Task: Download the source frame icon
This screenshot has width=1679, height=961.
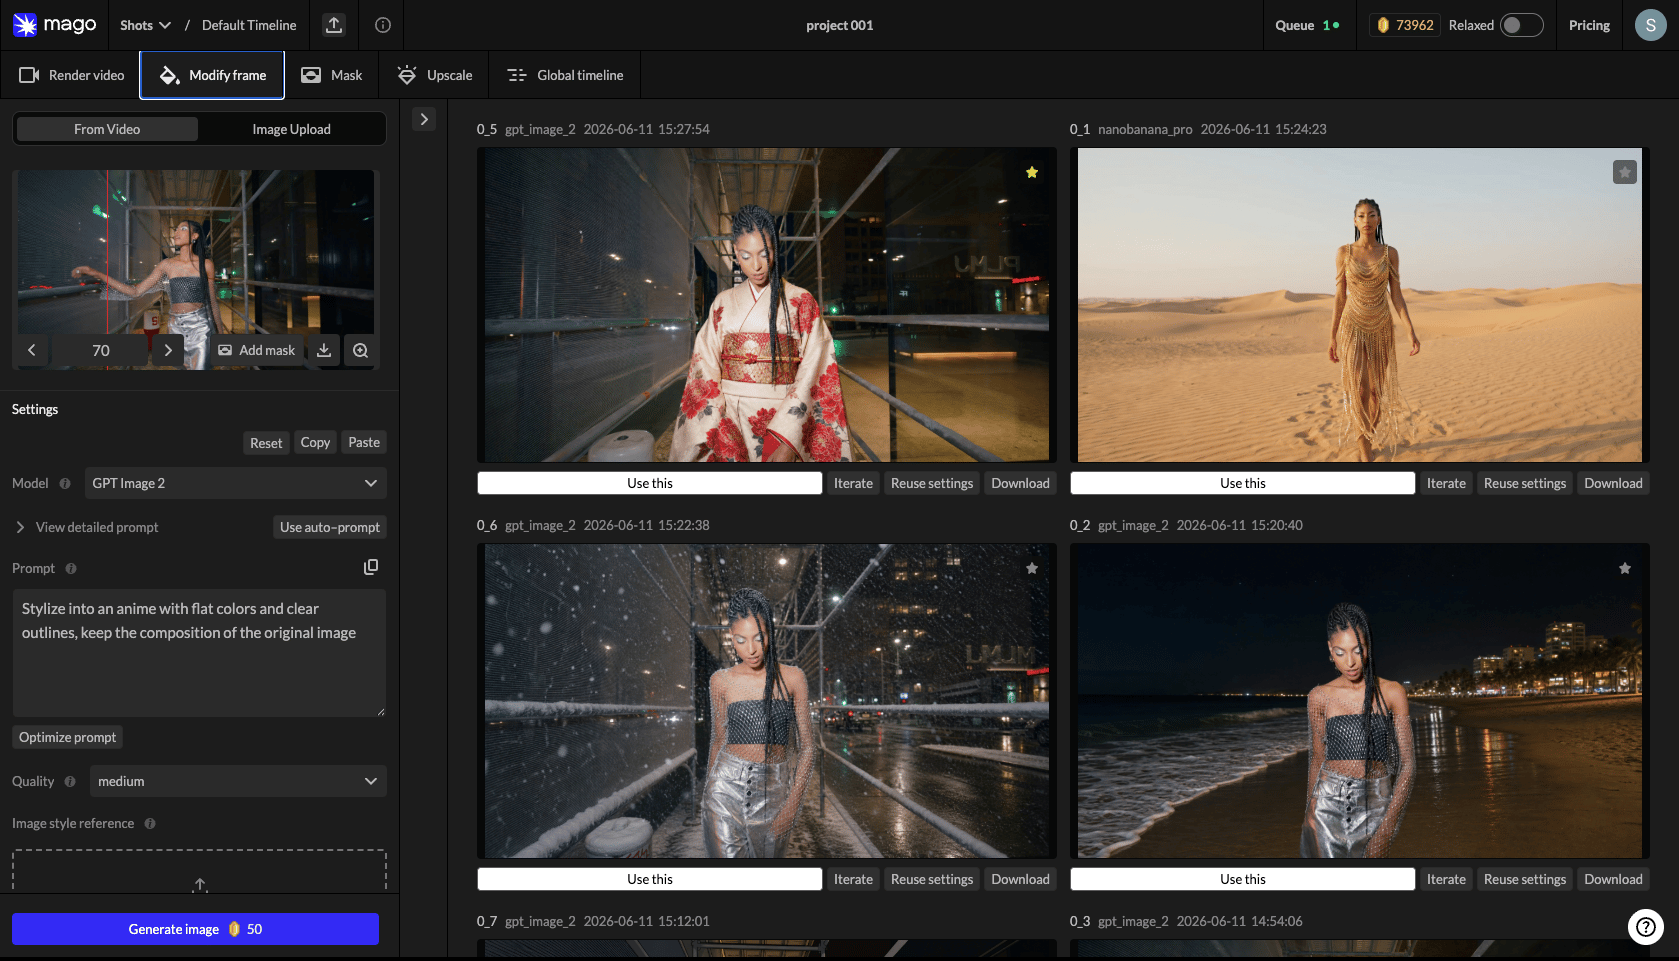Action: coord(324,350)
